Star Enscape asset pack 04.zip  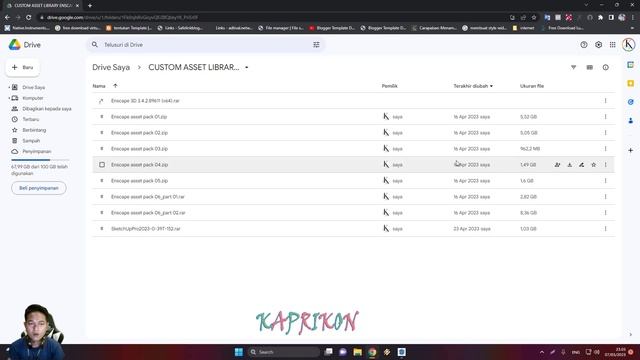click(x=593, y=165)
